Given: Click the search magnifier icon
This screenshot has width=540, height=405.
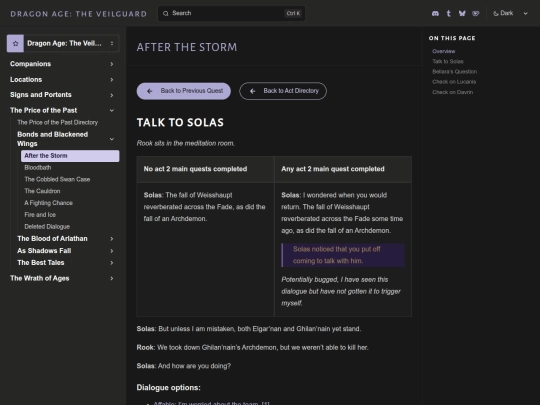Looking at the screenshot, I should [x=166, y=13].
